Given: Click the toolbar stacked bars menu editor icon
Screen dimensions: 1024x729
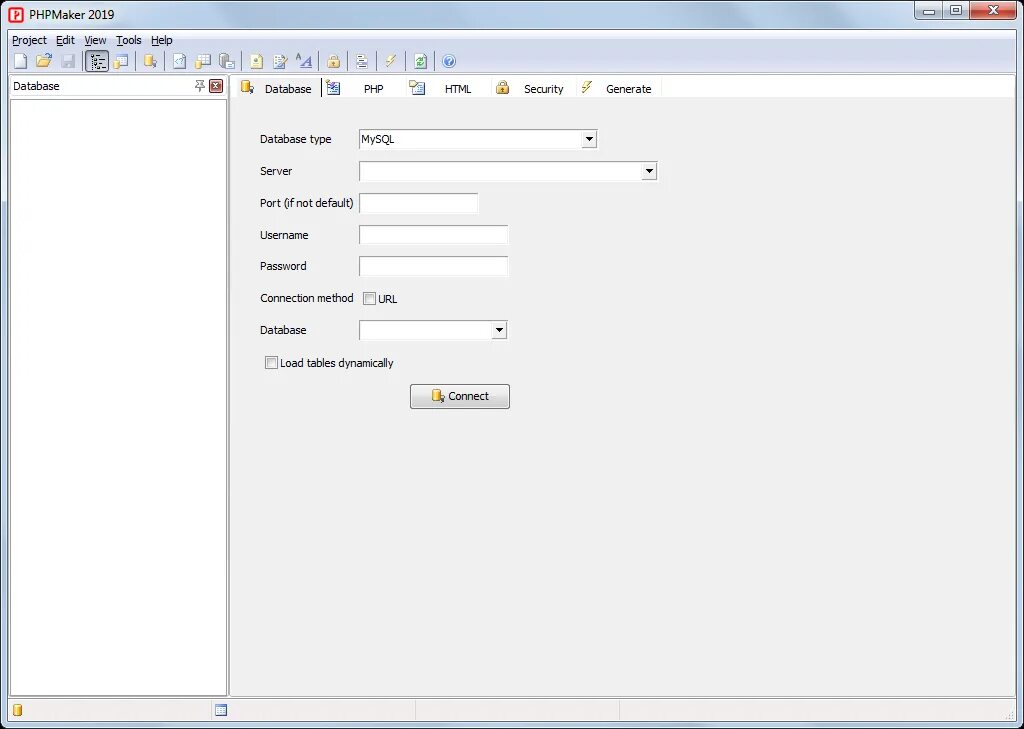Looking at the screenshot, I should (x=362, y=61).
